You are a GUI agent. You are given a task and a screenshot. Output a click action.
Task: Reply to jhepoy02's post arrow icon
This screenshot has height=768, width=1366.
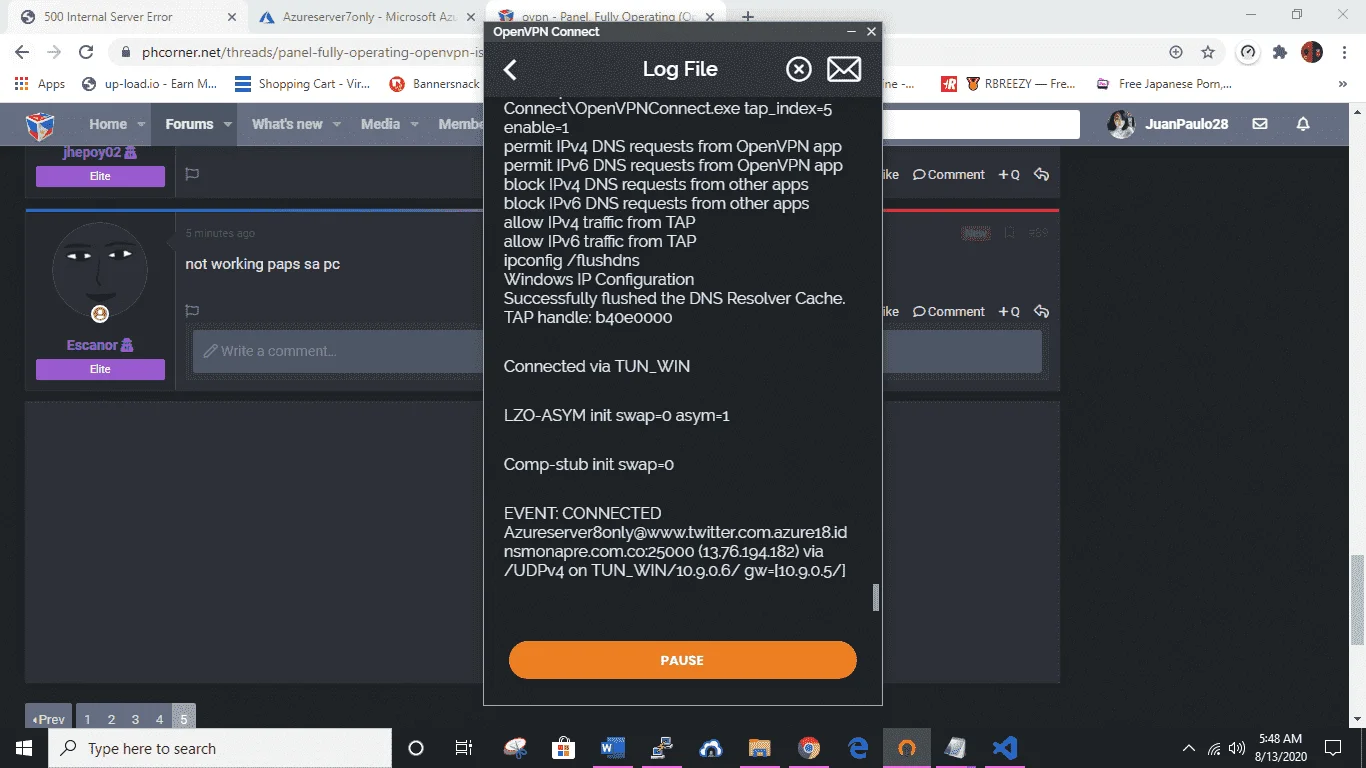point(1041,174)
